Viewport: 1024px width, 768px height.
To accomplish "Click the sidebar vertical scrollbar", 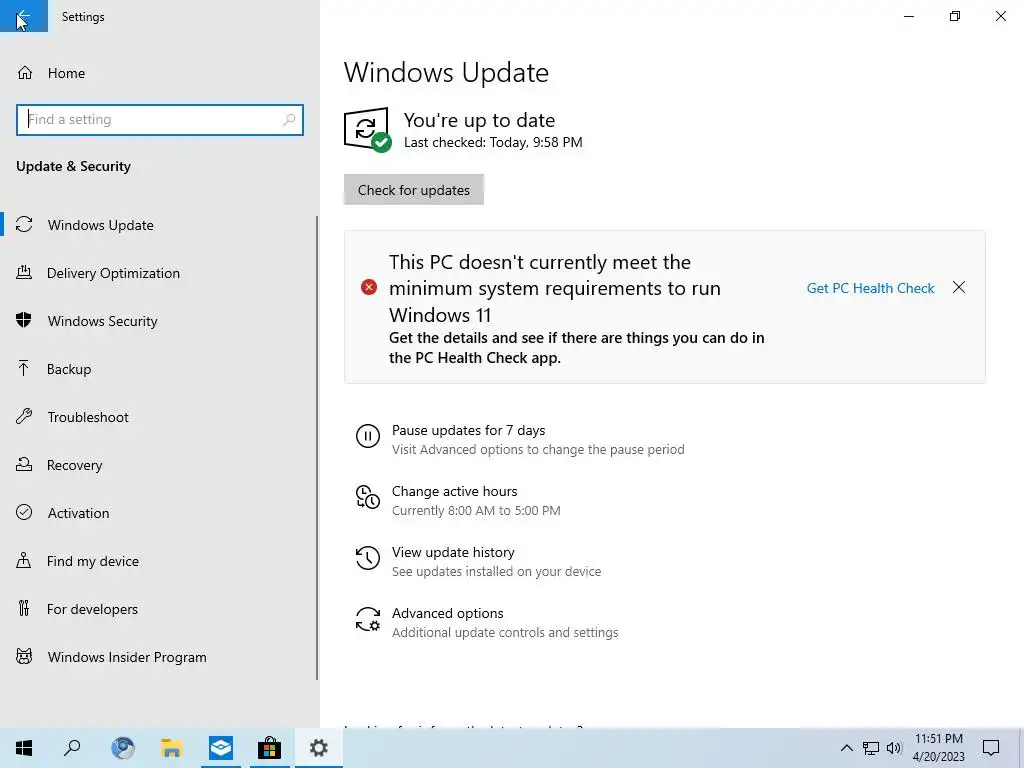I will (317, 448).
